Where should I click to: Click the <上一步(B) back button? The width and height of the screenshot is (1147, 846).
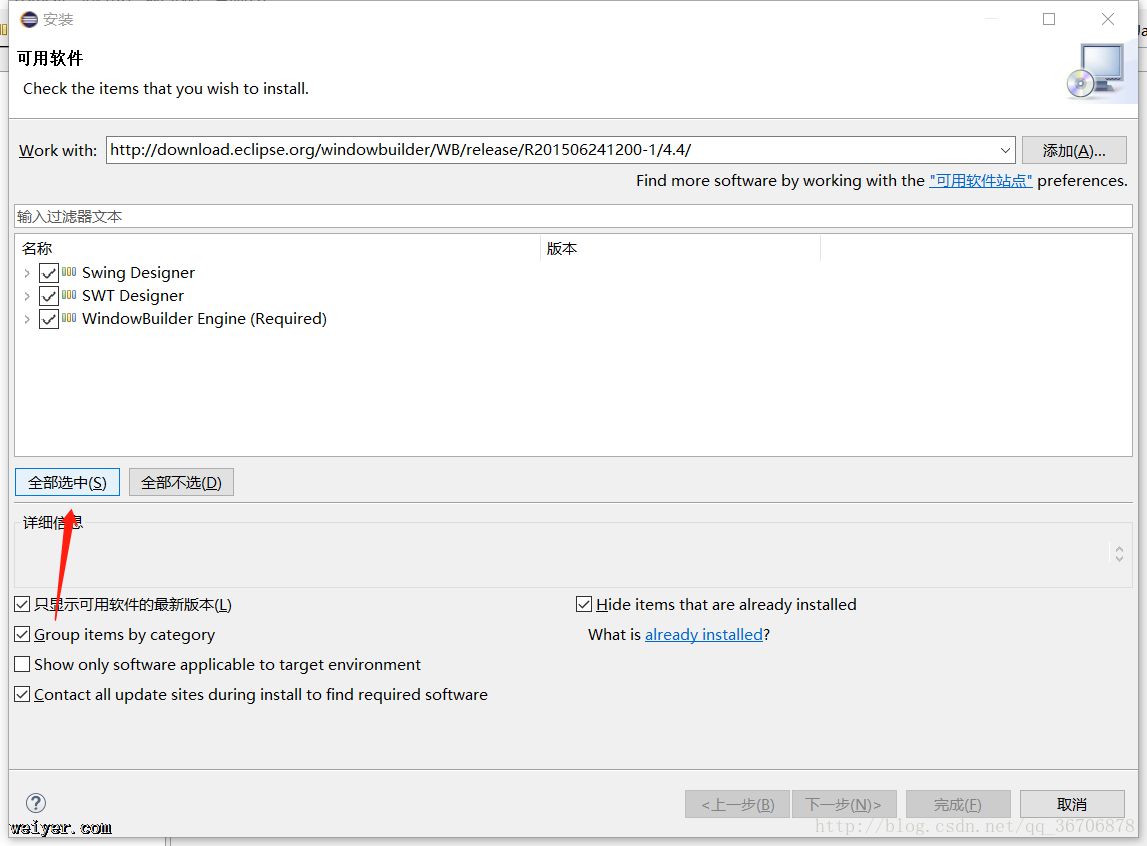[x=737, y=804]
